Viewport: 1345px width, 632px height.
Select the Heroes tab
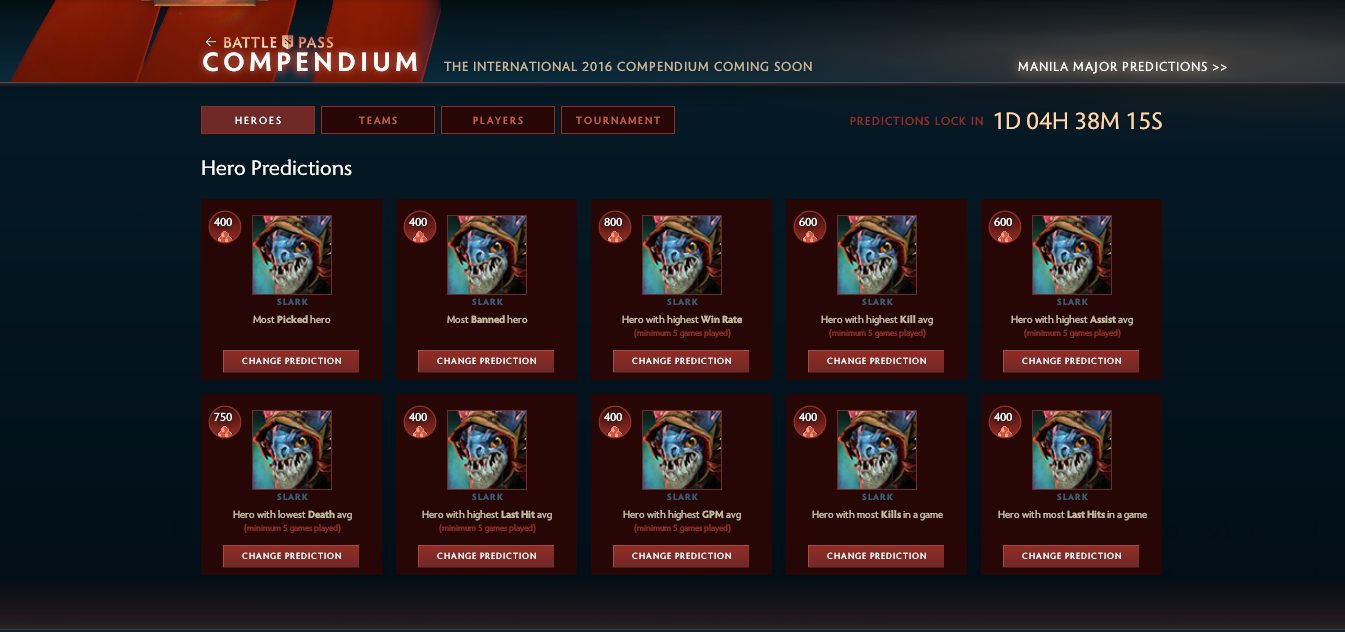[x=258, y=120]
